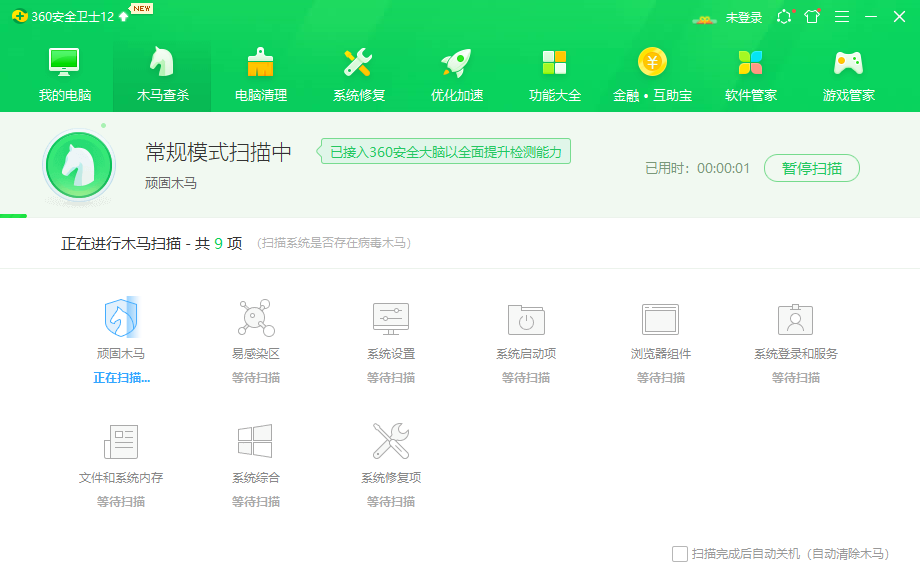Open the main menu hamburger icon
The width and height of the screenshot is (920, 580).
842,17
